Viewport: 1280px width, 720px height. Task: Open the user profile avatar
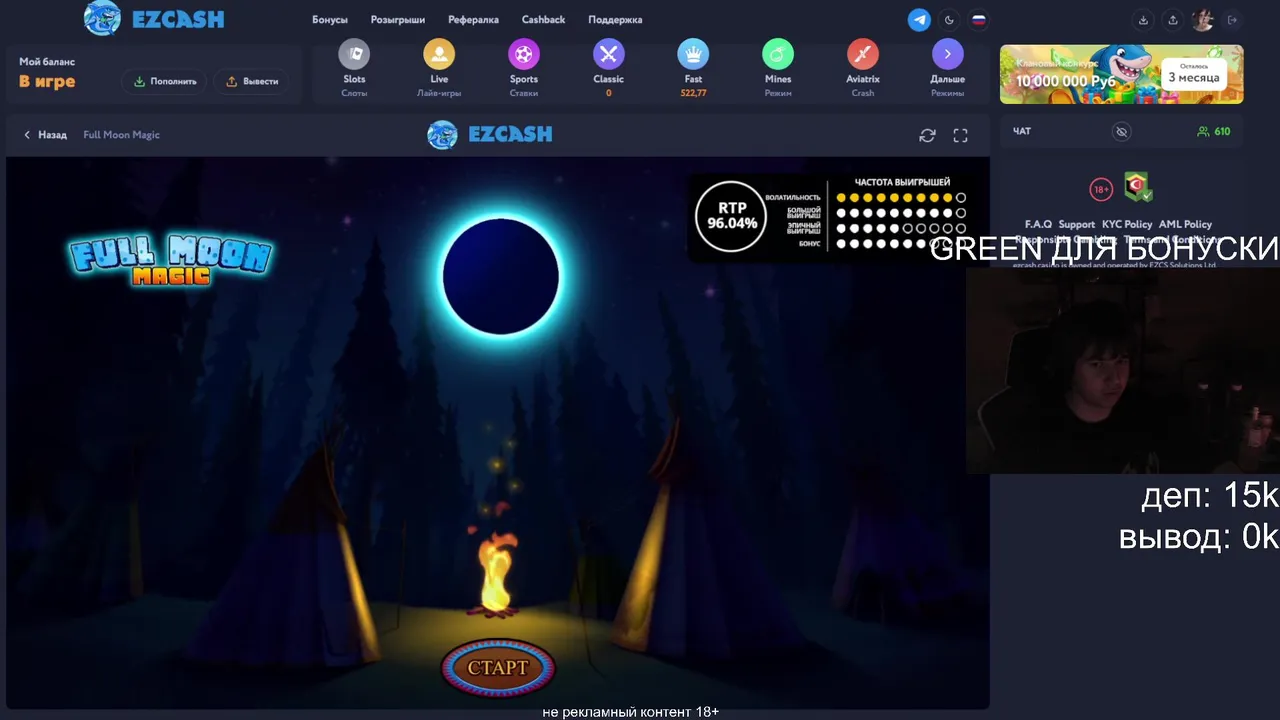click(1202, 20)
